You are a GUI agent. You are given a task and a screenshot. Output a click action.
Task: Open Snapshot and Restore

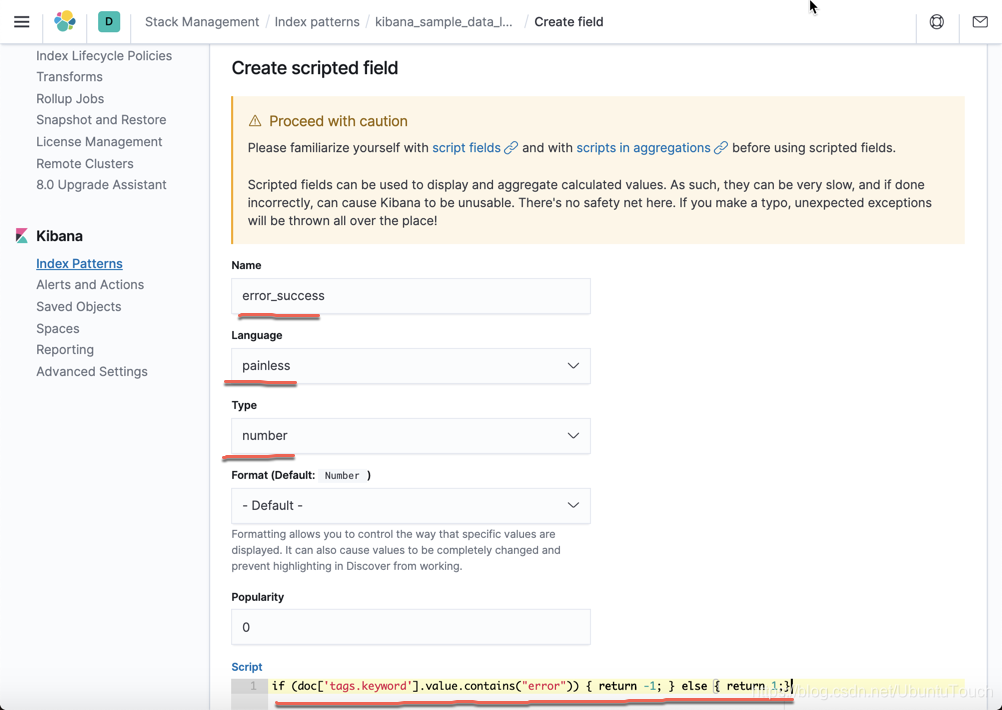click(101, 120)
